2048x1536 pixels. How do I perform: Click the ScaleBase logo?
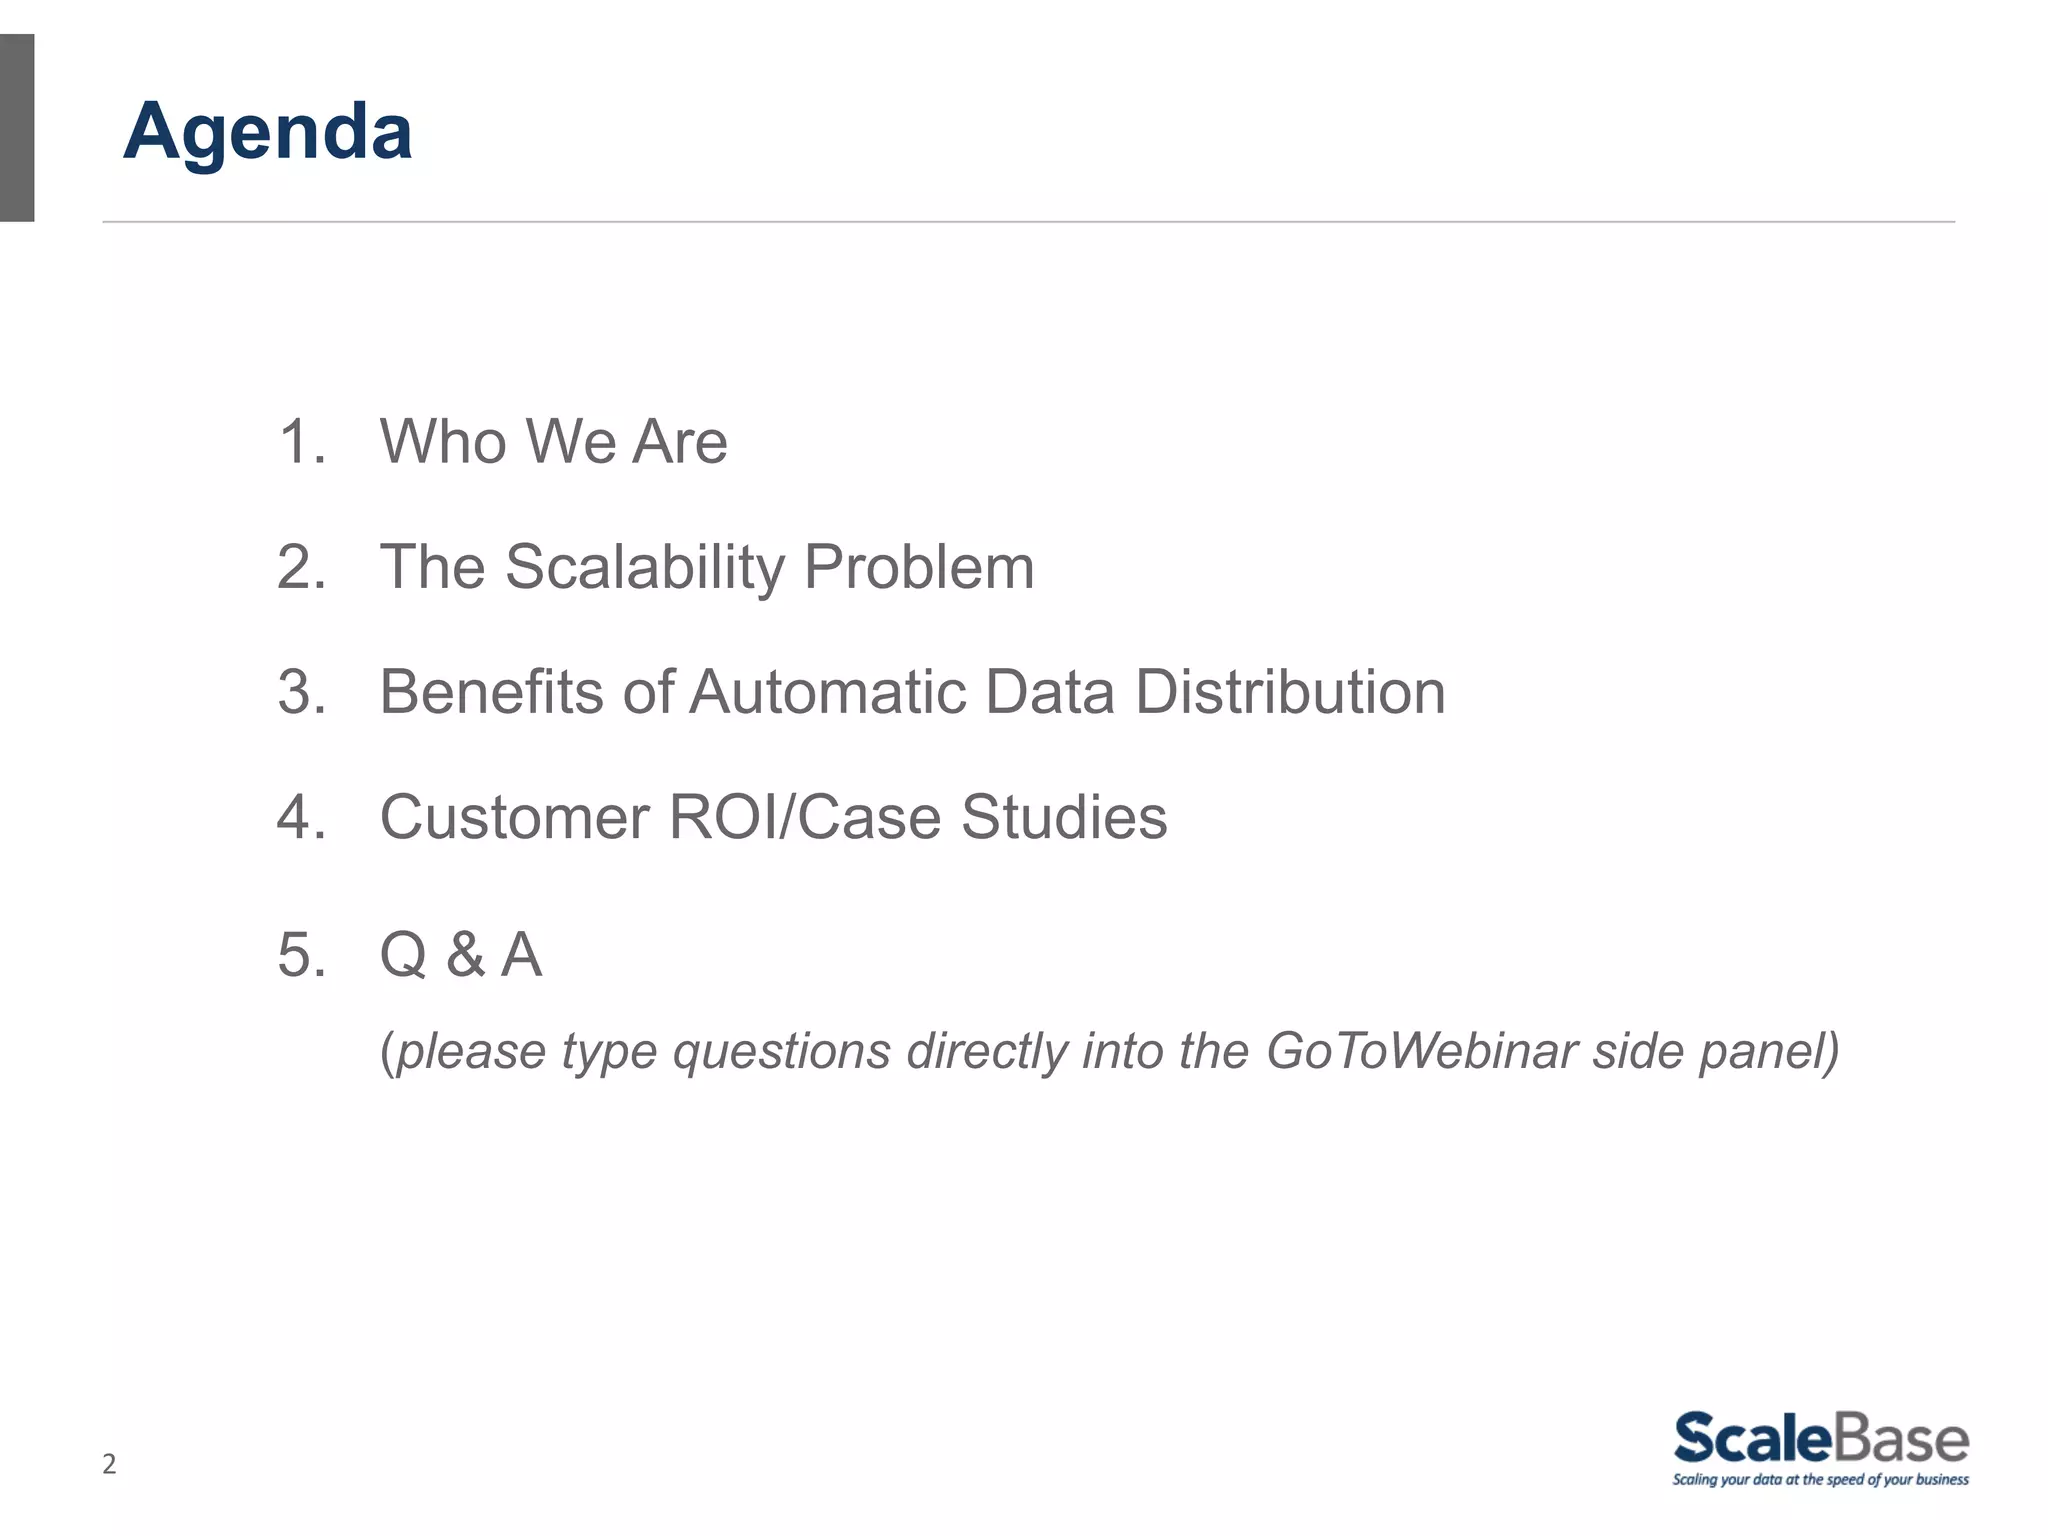click(1820, 1439)
